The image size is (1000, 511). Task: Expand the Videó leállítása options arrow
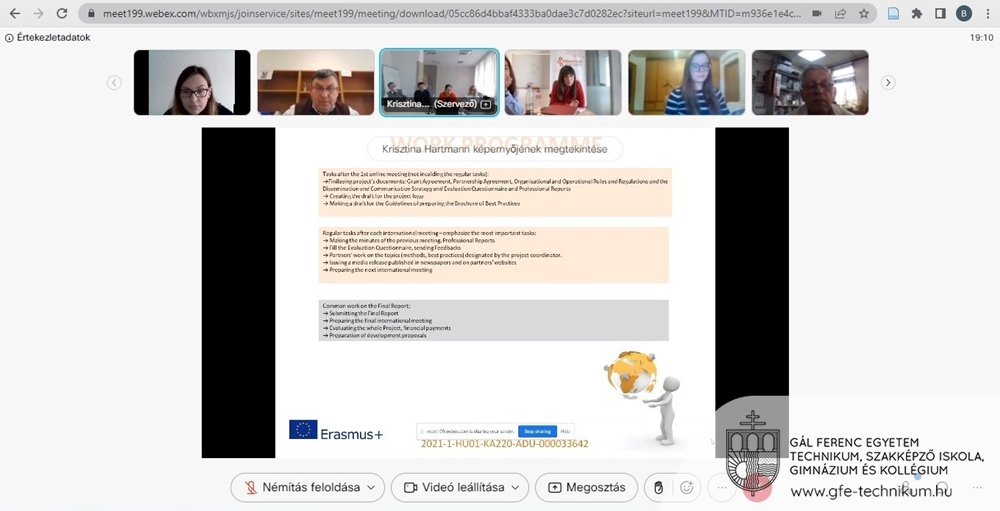[x=515, y=487]
